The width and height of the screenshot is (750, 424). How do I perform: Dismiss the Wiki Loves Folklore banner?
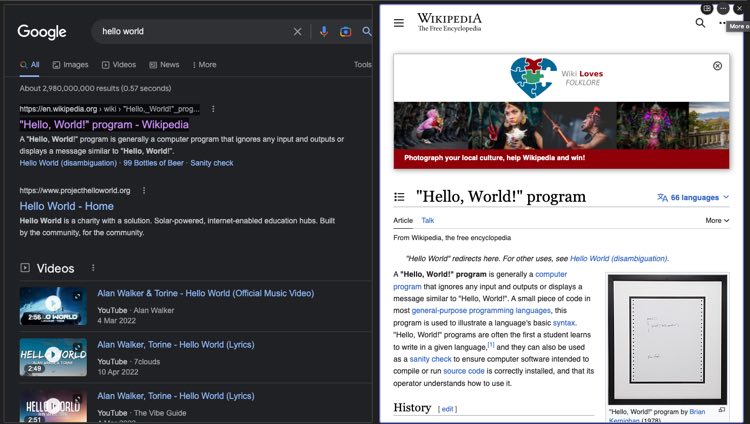717,66
